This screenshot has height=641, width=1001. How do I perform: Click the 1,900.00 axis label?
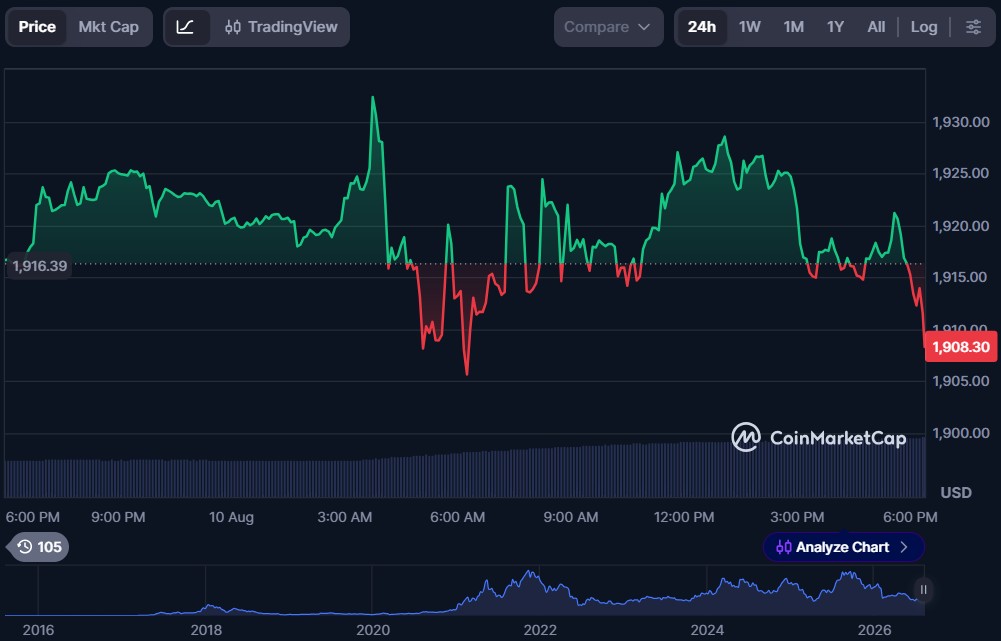(x=961, y=433)
